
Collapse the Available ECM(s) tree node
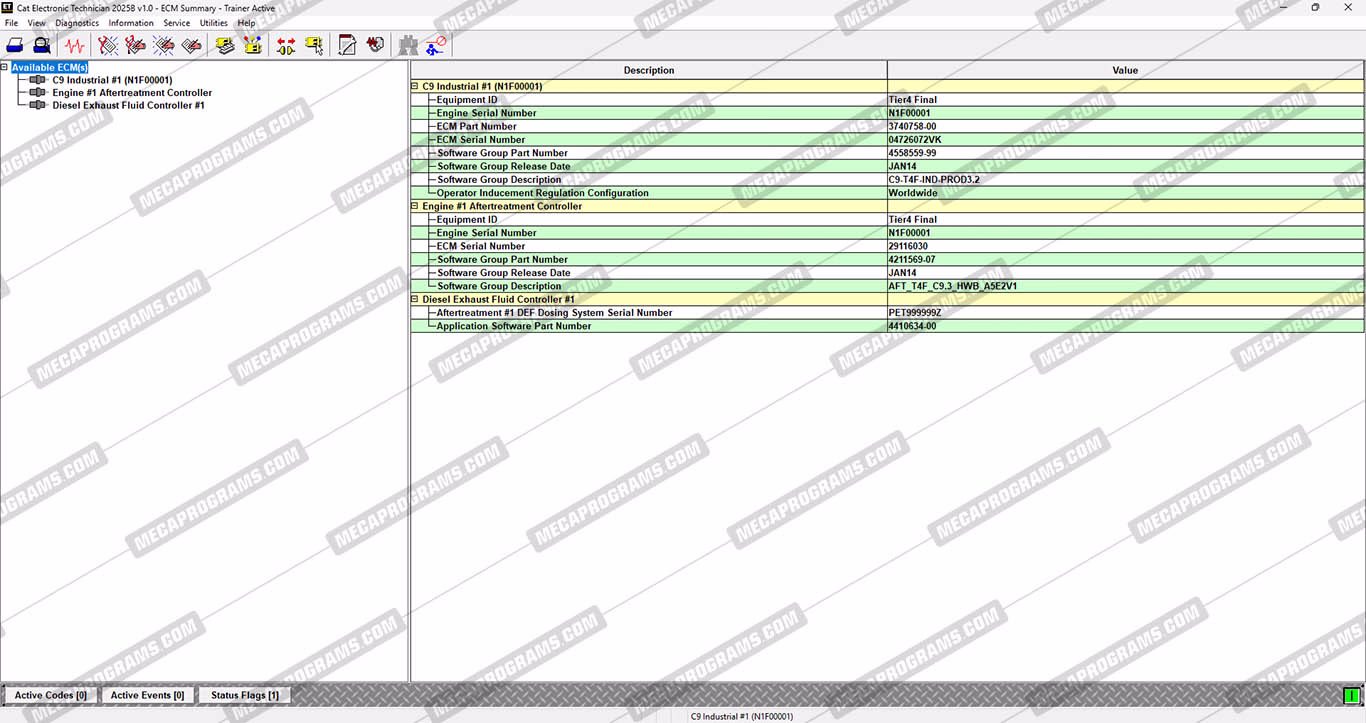pyautogui.click(x=5, y=68)
